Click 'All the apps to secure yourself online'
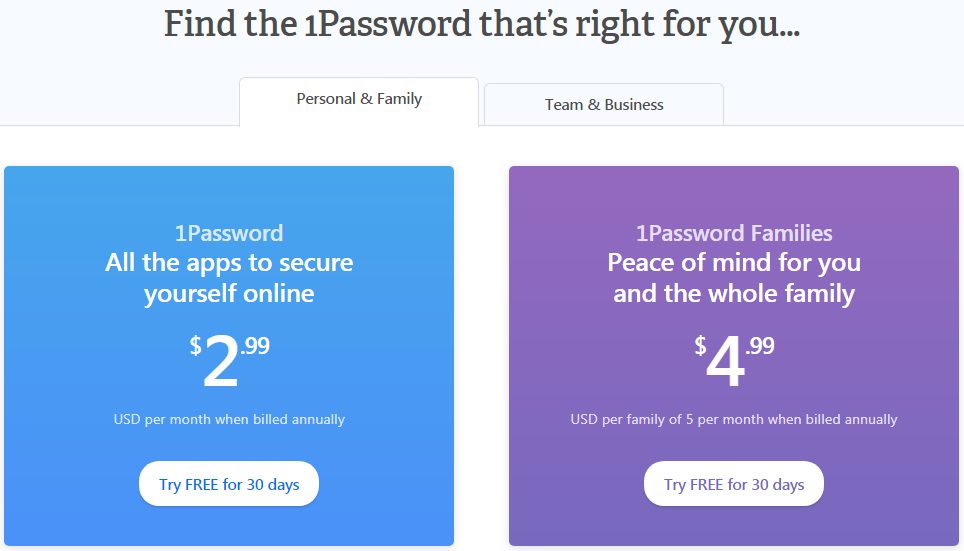 point(229,278)
